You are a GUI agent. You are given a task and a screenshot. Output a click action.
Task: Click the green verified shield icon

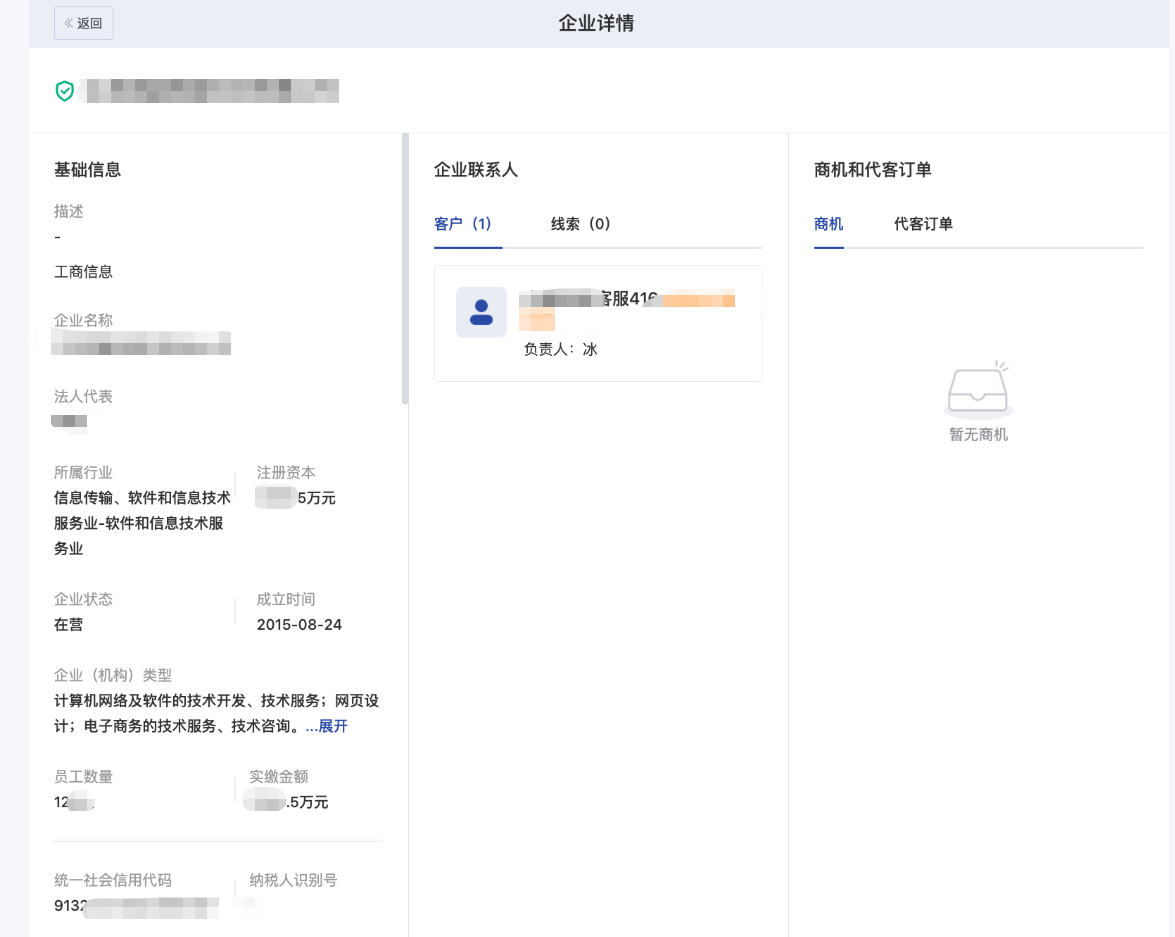(x=64, y=91)
